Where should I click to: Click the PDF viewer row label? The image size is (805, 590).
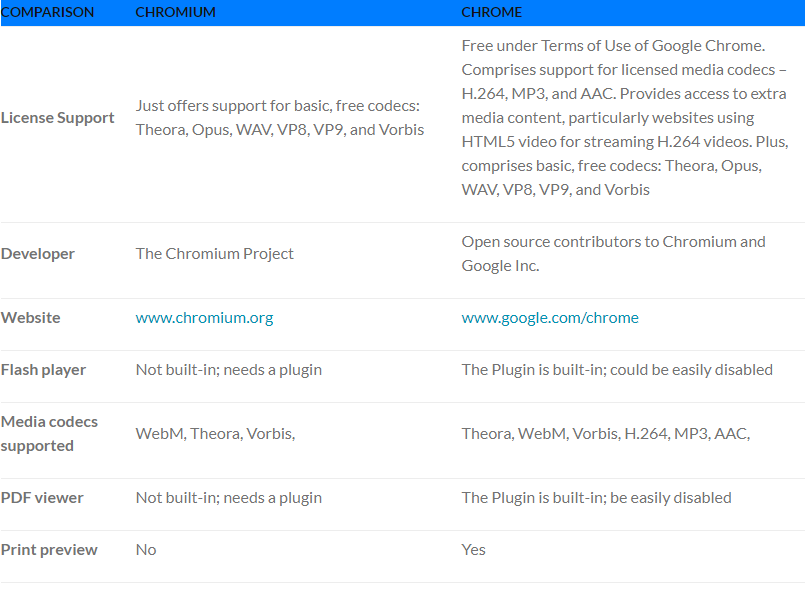42,498
